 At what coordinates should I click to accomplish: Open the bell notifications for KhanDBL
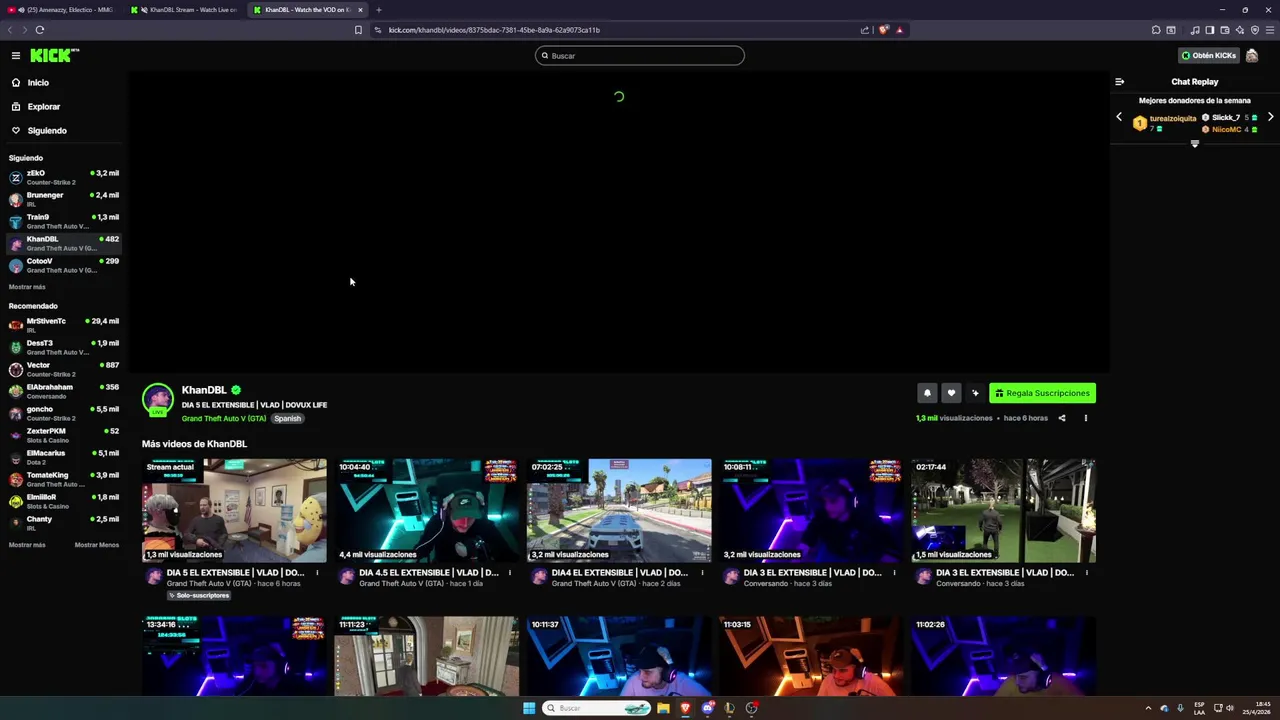(x=927, y=393)
